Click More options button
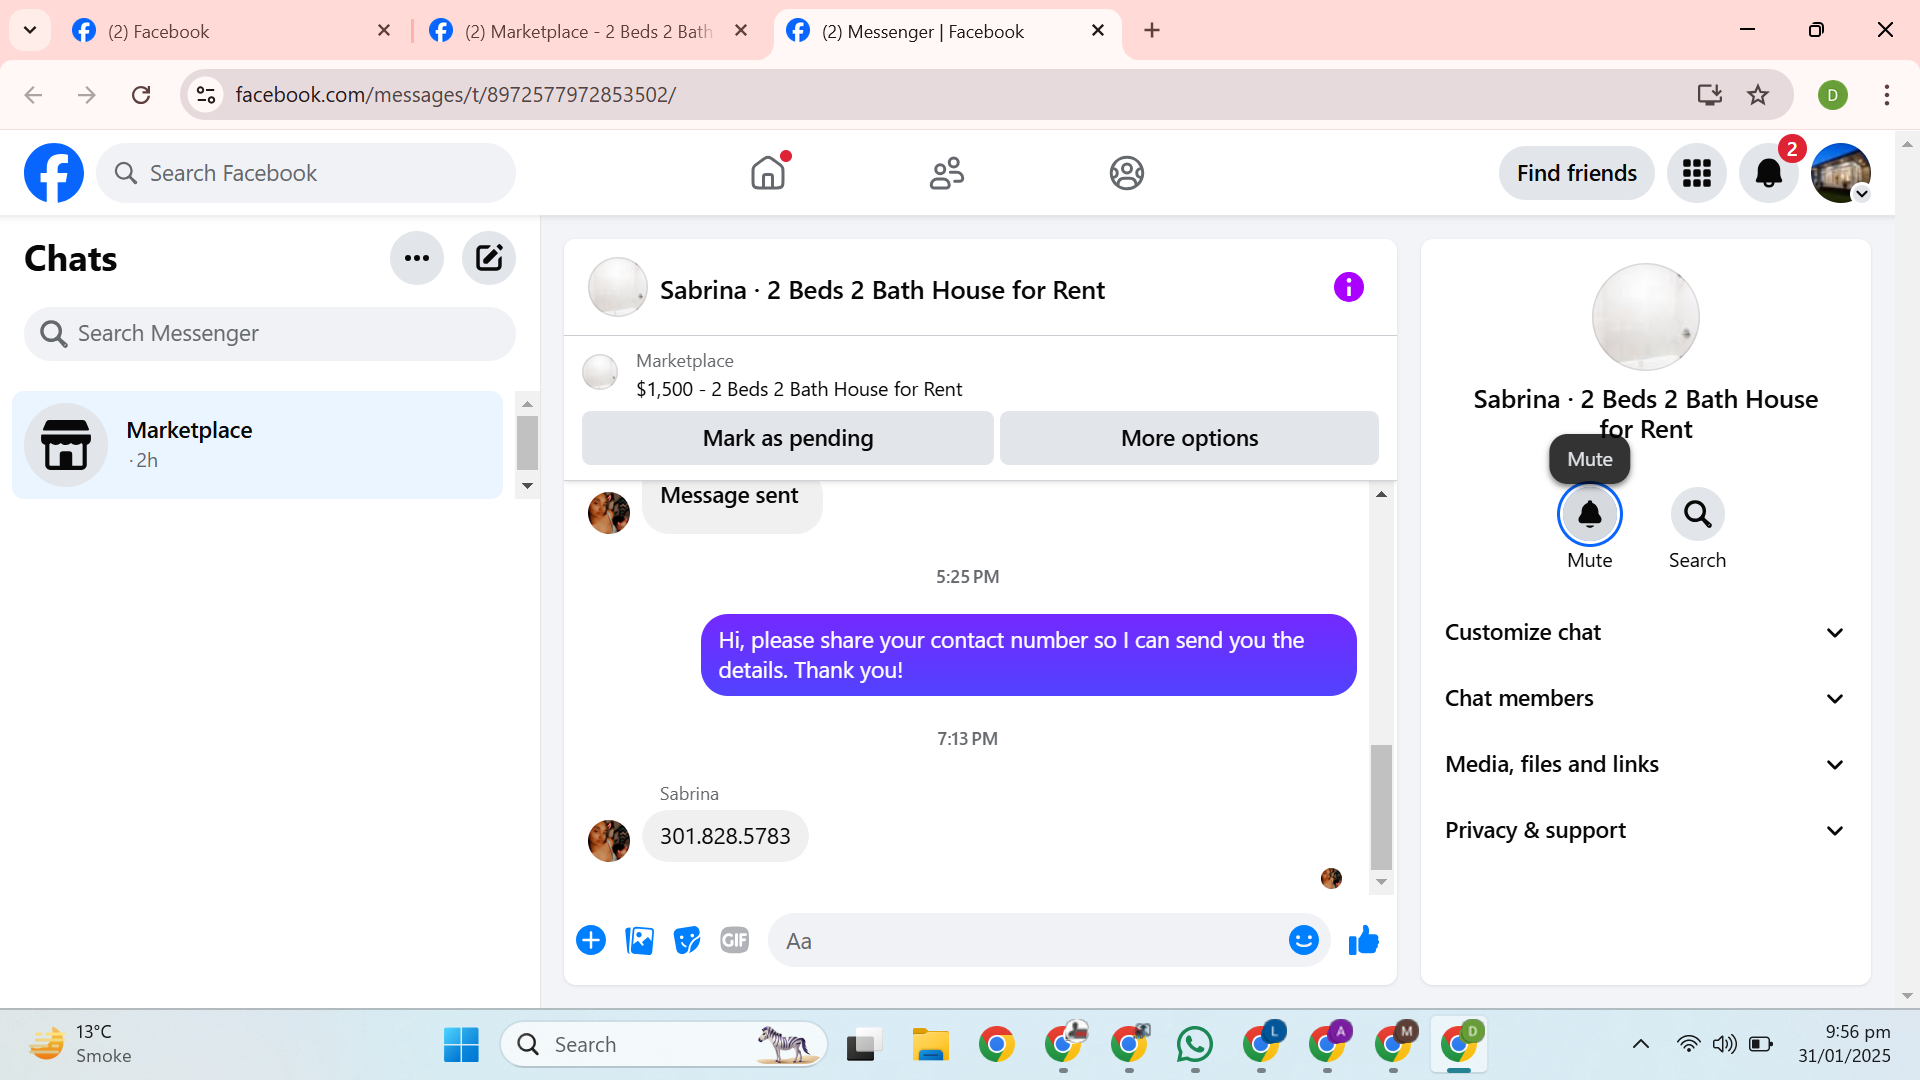 coord(1190,438)
